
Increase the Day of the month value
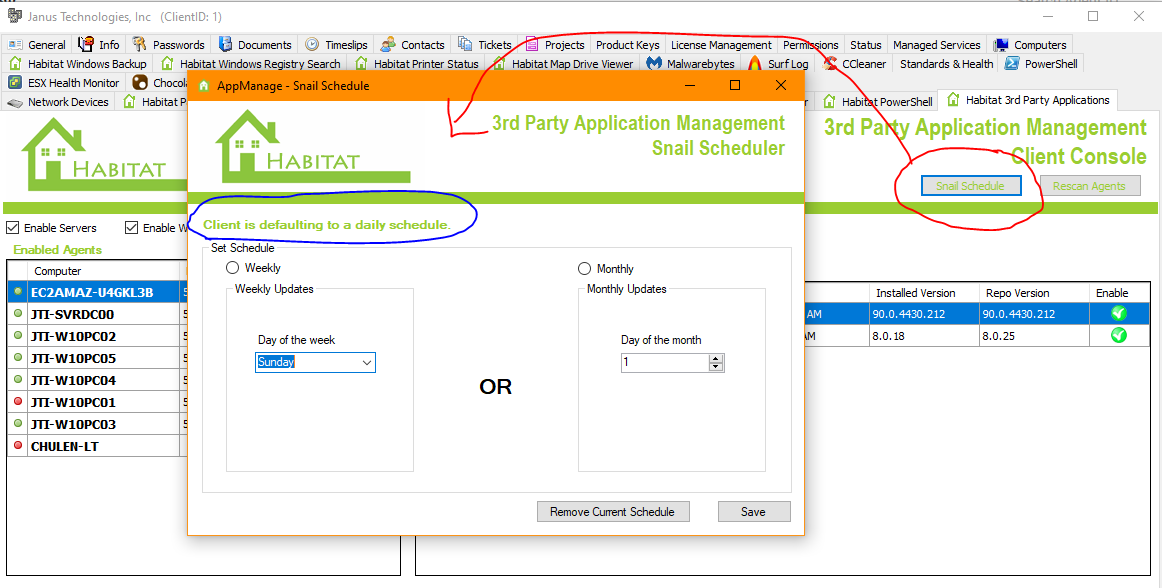715,358
